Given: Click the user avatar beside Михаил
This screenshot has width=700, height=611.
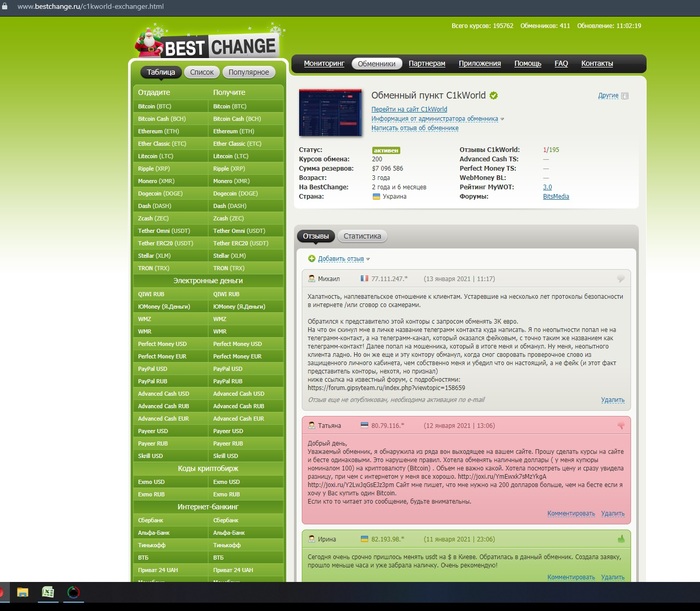Looking at the screenshot, I should (x=312, y=278).
